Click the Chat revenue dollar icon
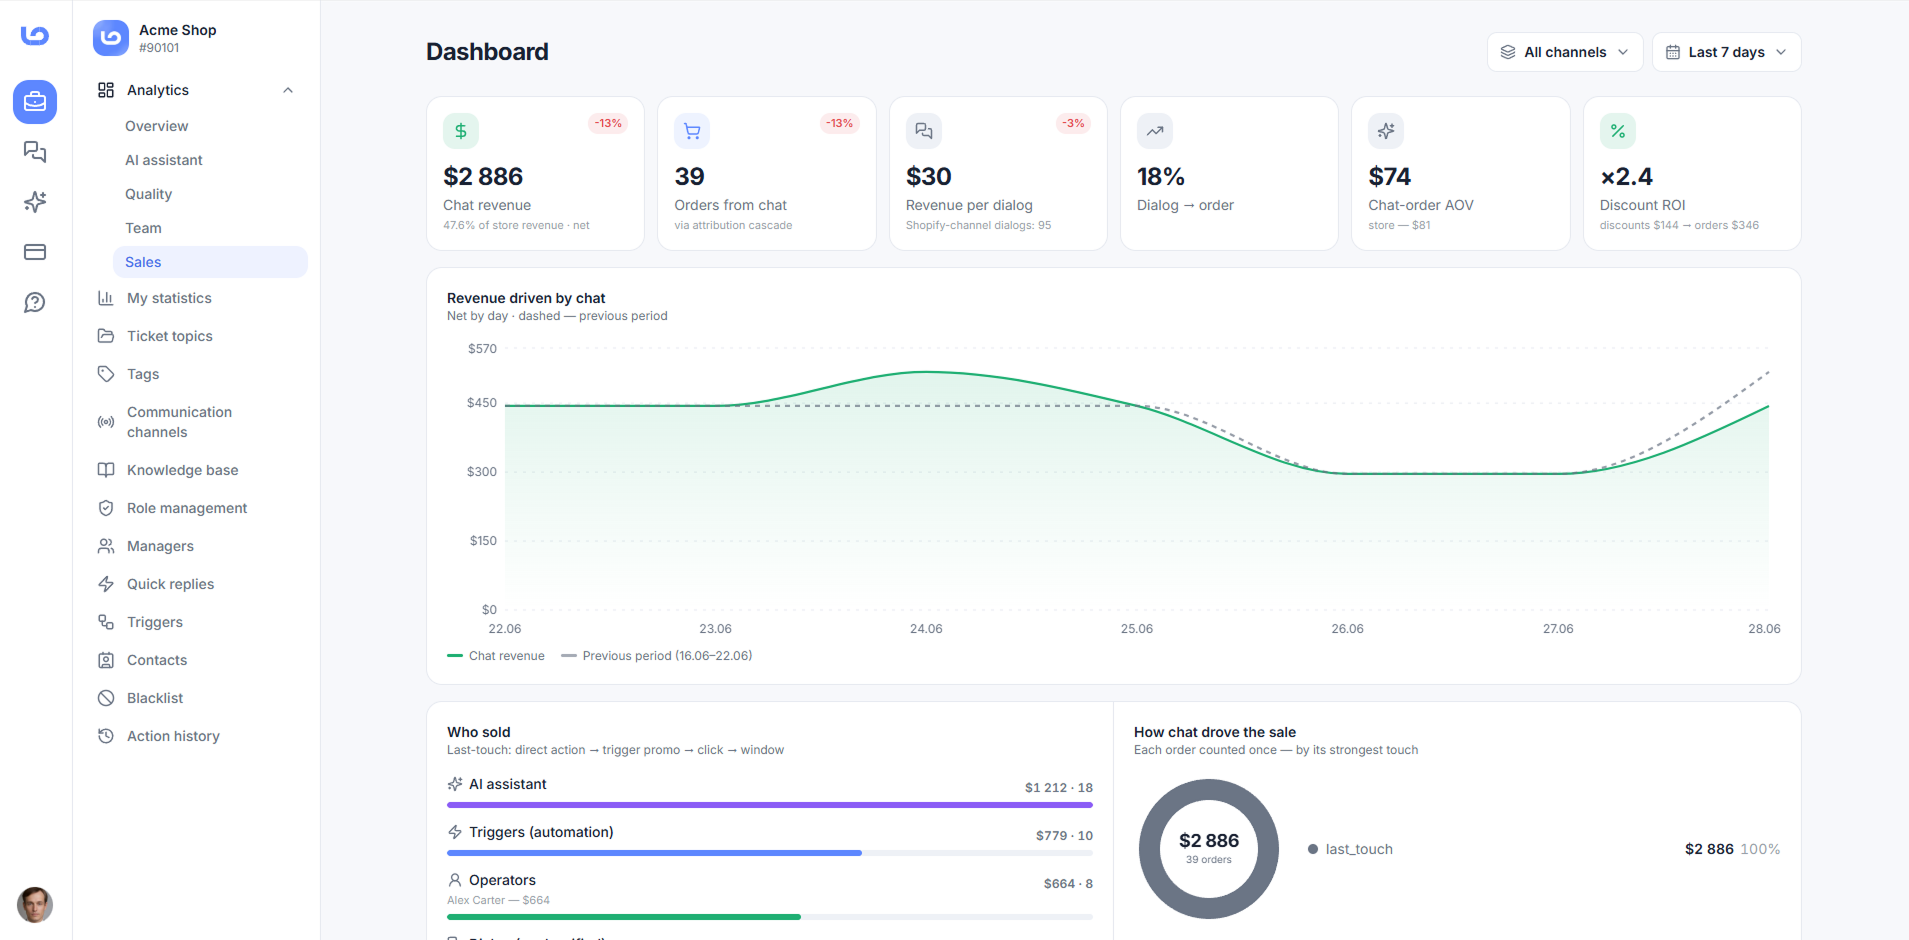The height and width of the screenshot is (940, 1909). click(461, 131)
